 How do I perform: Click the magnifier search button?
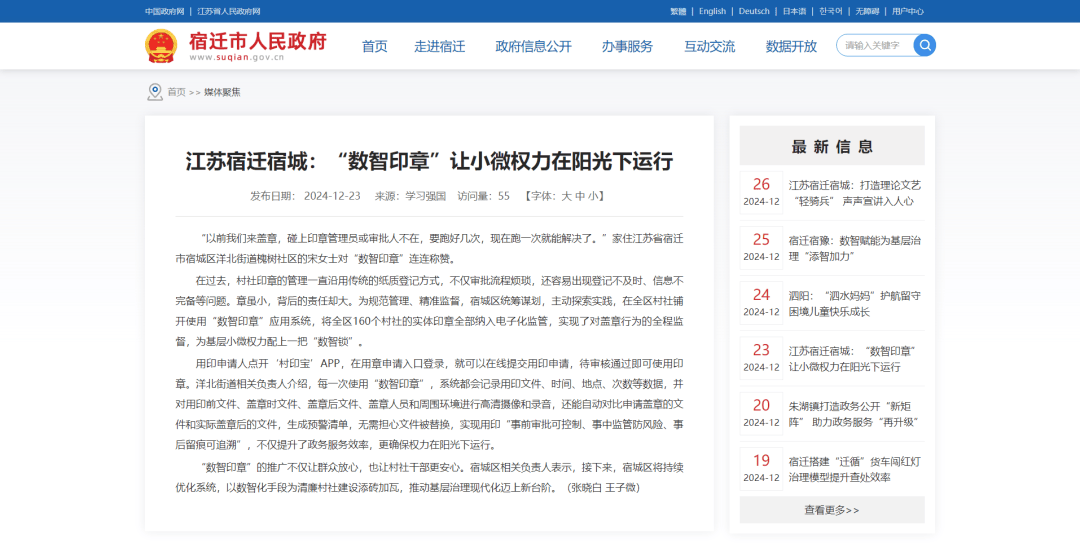(x=924, y=45)
